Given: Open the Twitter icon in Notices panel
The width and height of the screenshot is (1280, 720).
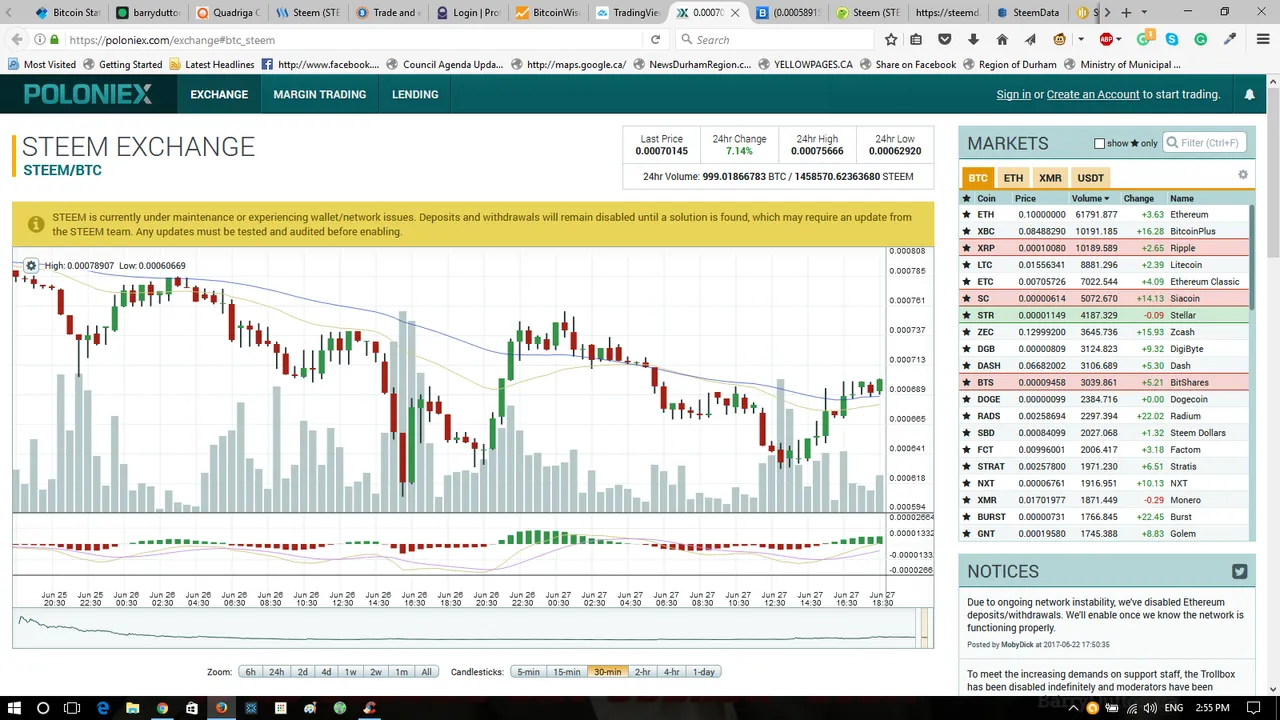Looking at the screenshot, I should pyautogui.click(x=1240, y=572).
